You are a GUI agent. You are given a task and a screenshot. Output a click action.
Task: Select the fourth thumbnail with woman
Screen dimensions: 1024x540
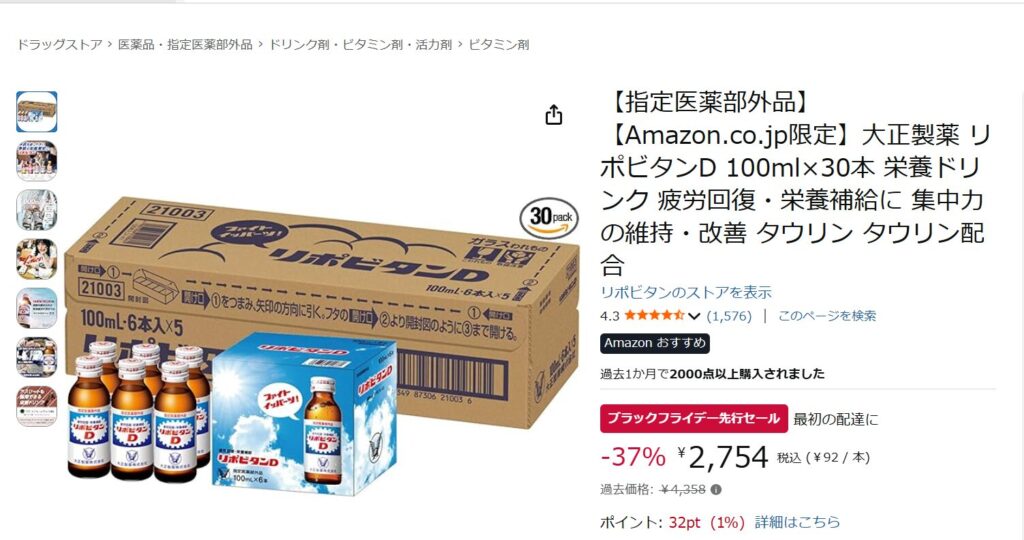pos(37,259)
